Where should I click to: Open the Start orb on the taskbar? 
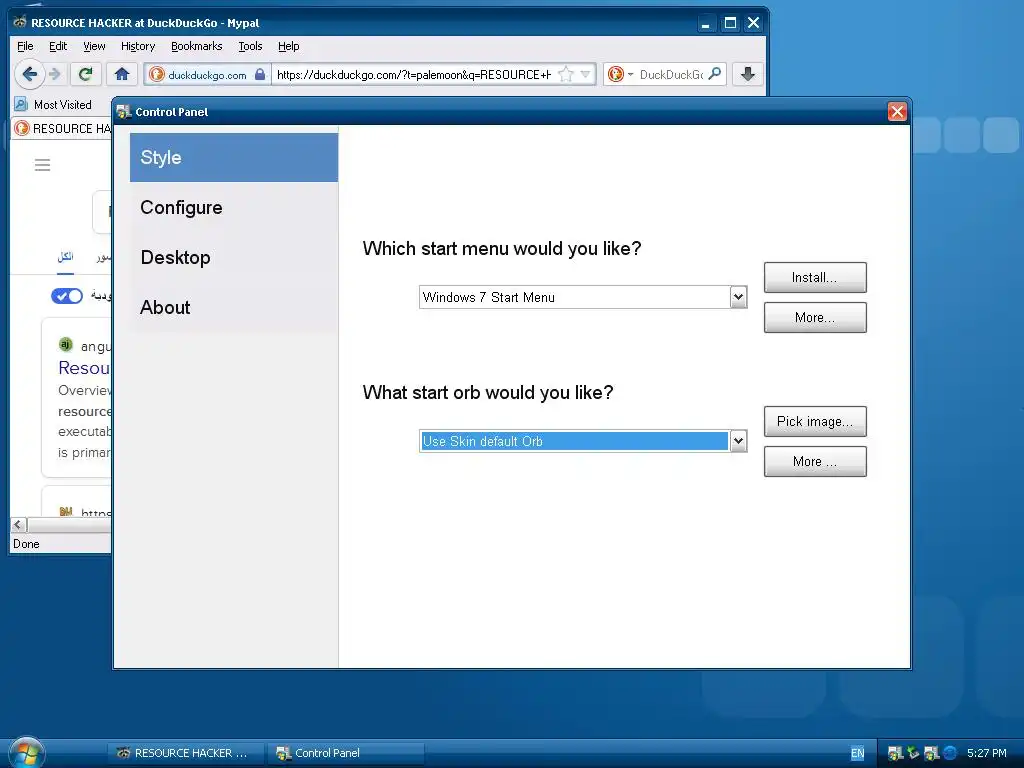point(26,752)
